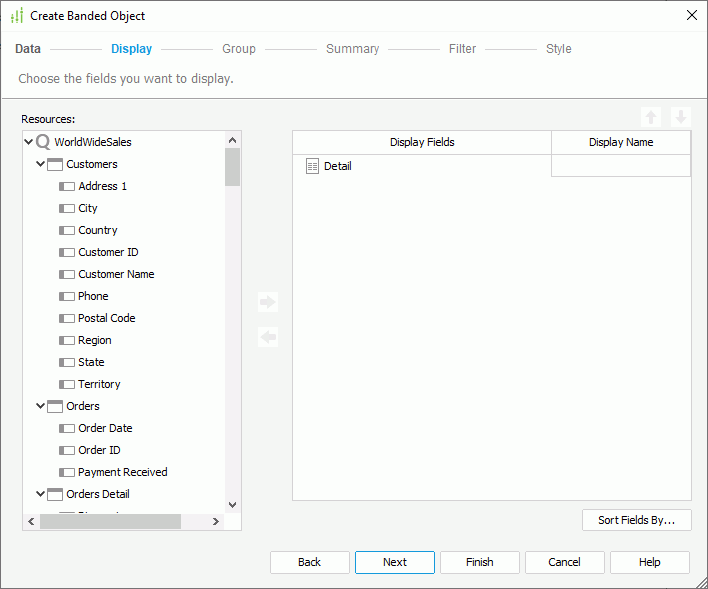Collapse the Orders node
The width and height of the screenshot is (708, 589).
pos(41,406)
